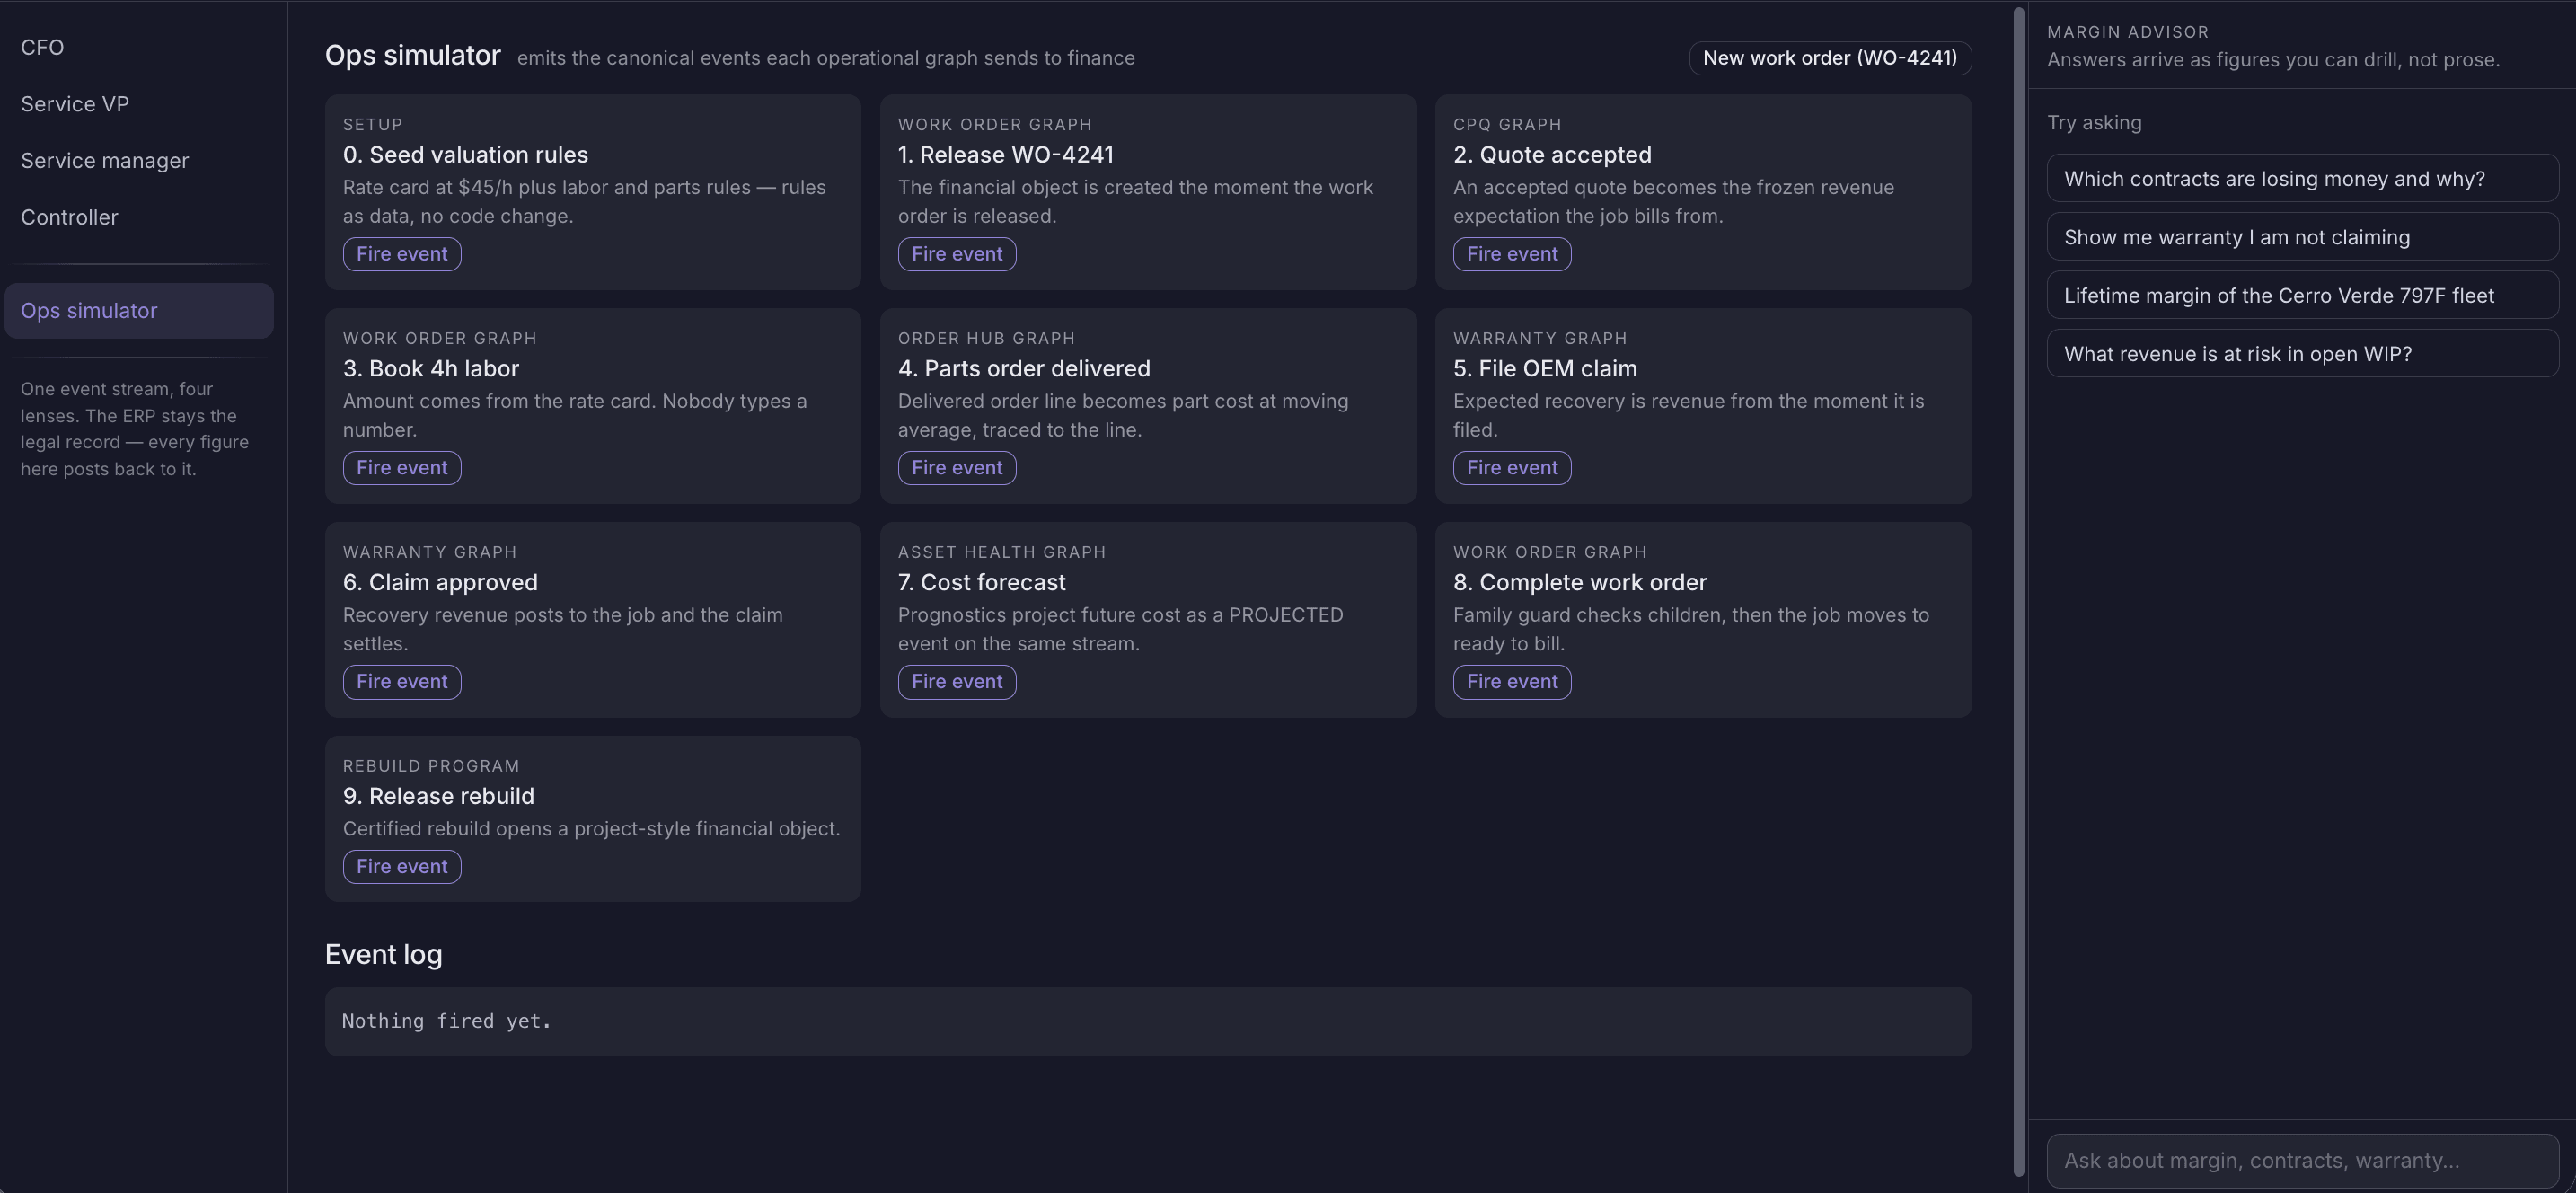Fire event for Seed valuation rules
Image resolution: width=2576 pixels, height=1193 pixels.
click(402, 254)
